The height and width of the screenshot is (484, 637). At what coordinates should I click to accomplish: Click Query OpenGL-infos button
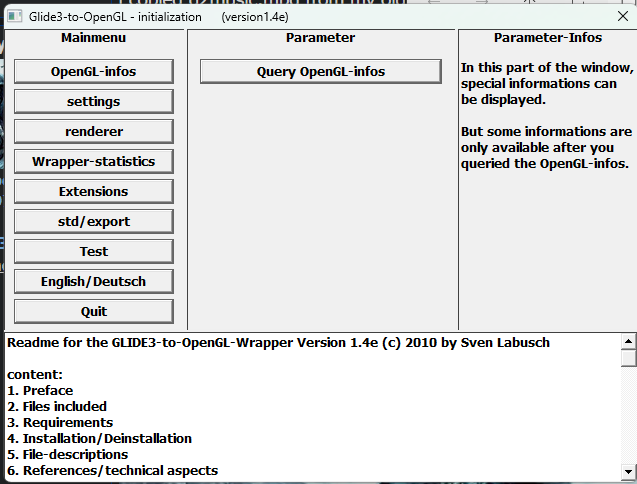pos(321,72)
